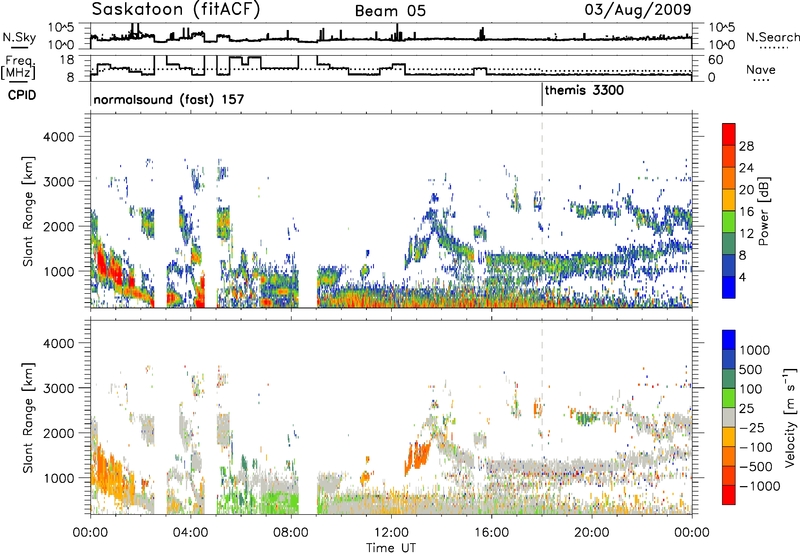Click the 28 tick on the Power colorbar
The image size is (800, 554).
click(746, 146)
